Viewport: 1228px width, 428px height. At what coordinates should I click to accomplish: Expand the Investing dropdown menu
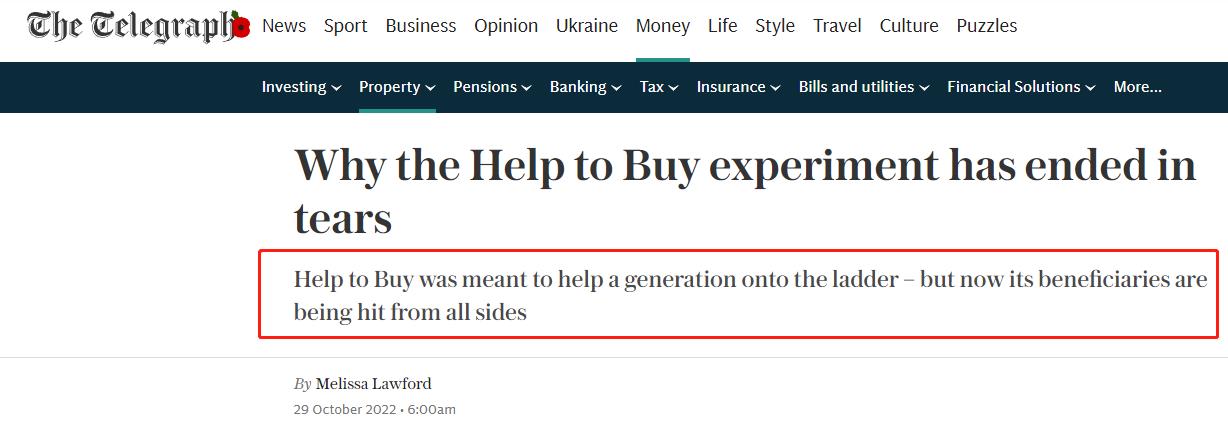click(301, 87)
